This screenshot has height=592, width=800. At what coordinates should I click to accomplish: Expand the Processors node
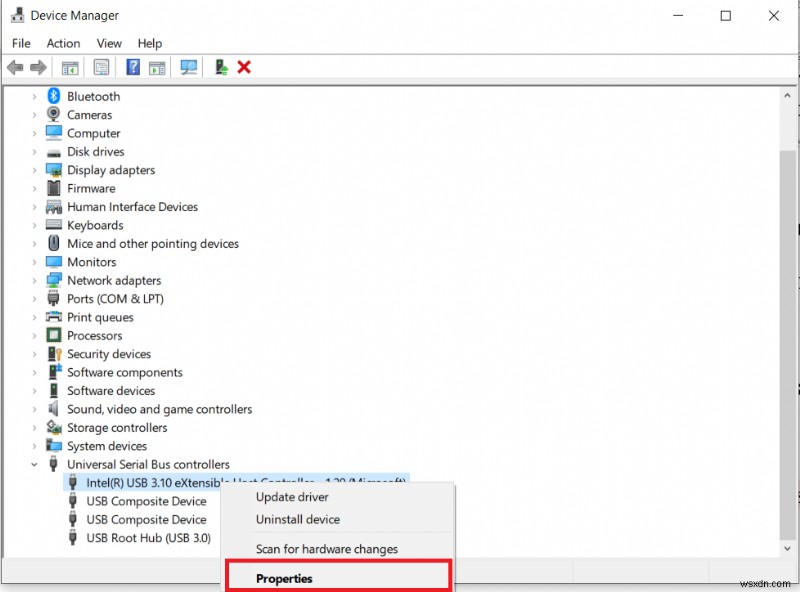click(34, 336)
